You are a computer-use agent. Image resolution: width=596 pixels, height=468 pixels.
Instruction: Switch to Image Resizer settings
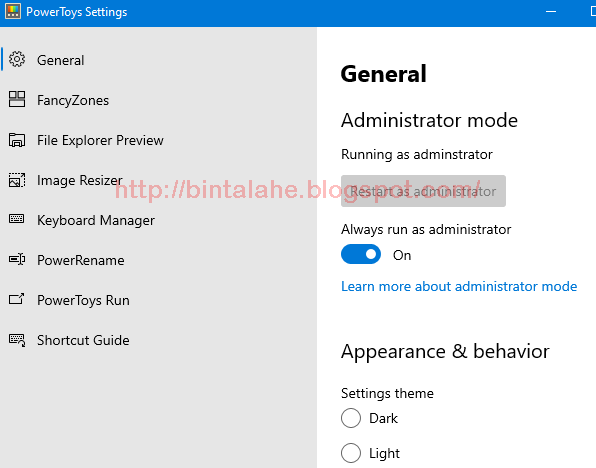pyautogui.click(x=159, y=180)
